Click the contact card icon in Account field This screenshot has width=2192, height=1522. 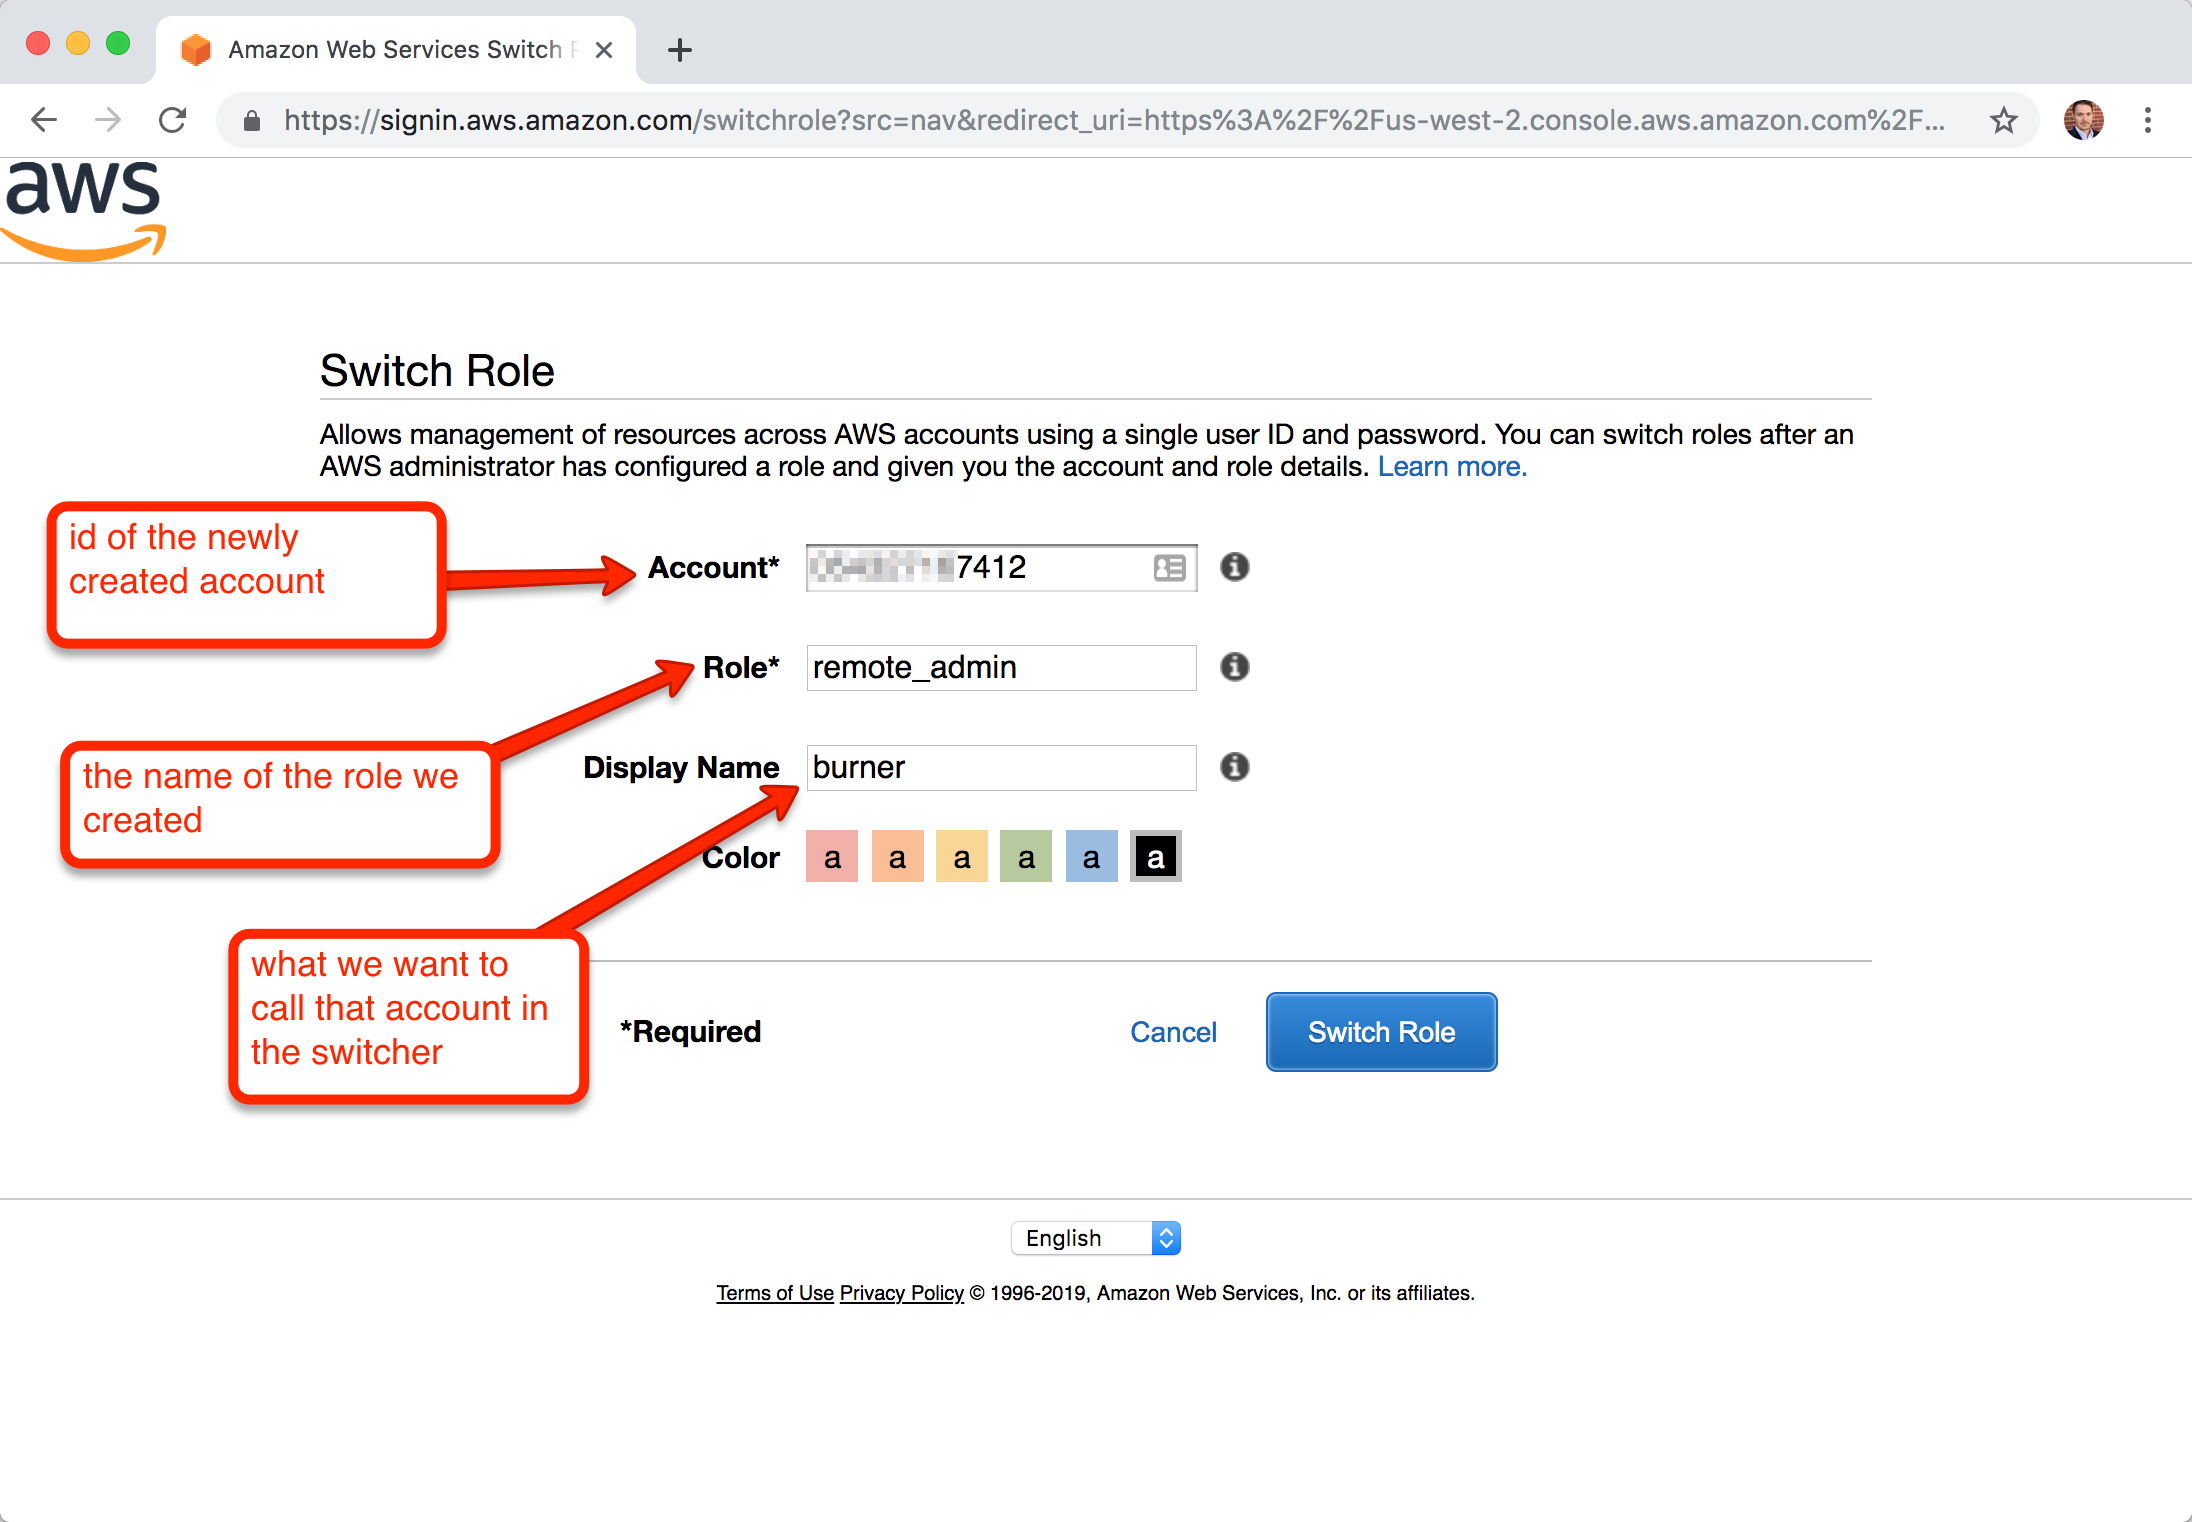coord(1169,568)
